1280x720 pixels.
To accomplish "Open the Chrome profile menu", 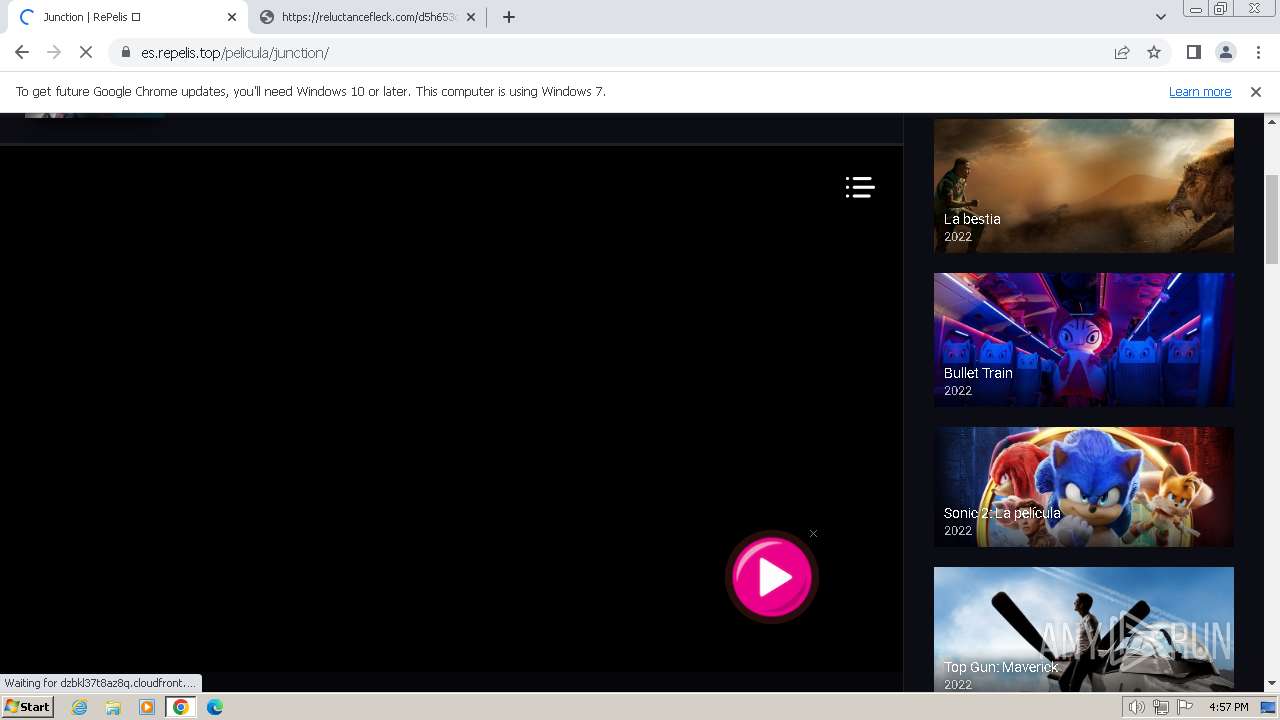I will [x=1225, y=53].
